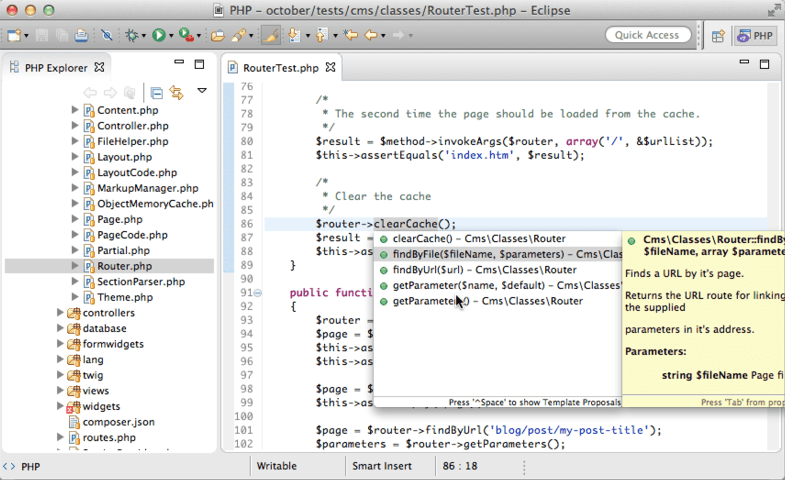Click the Back navigation arrow in toolbar
This screenshot has height=480, width=785.
371,35
